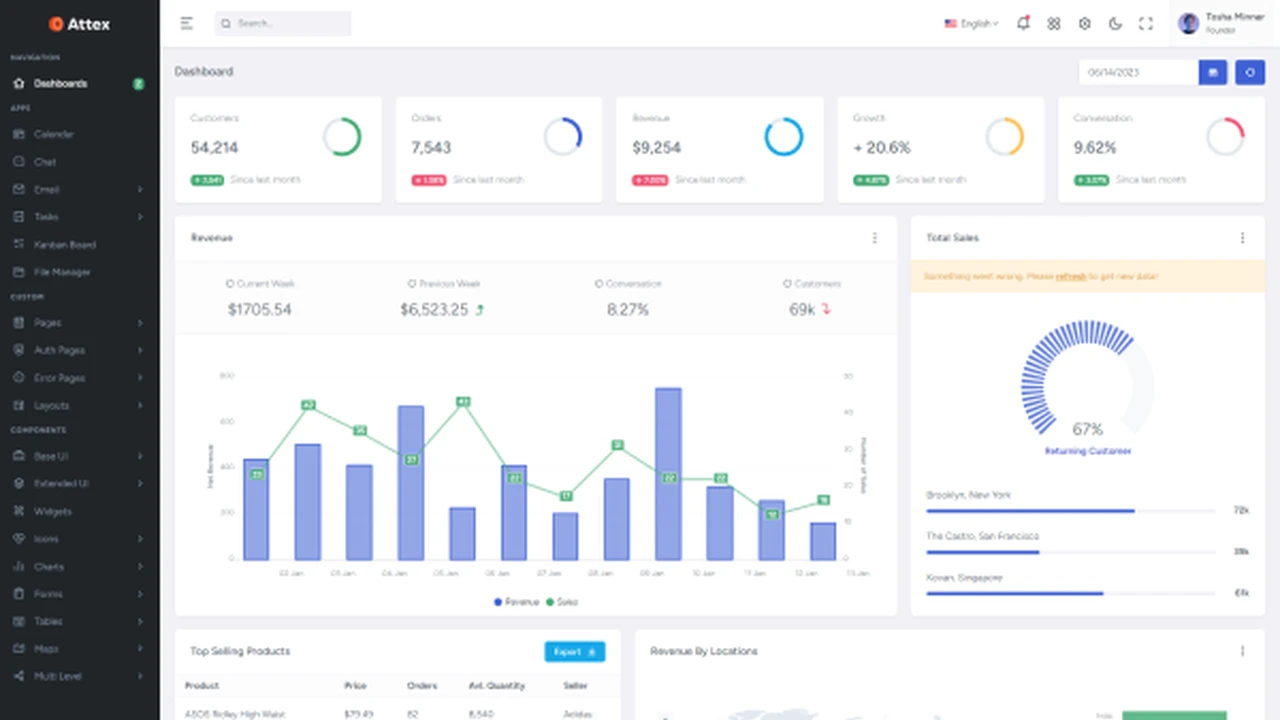Click the tallest bar in Revenue chart
This screenshot has width=1280, height=720.
[669, 473]
